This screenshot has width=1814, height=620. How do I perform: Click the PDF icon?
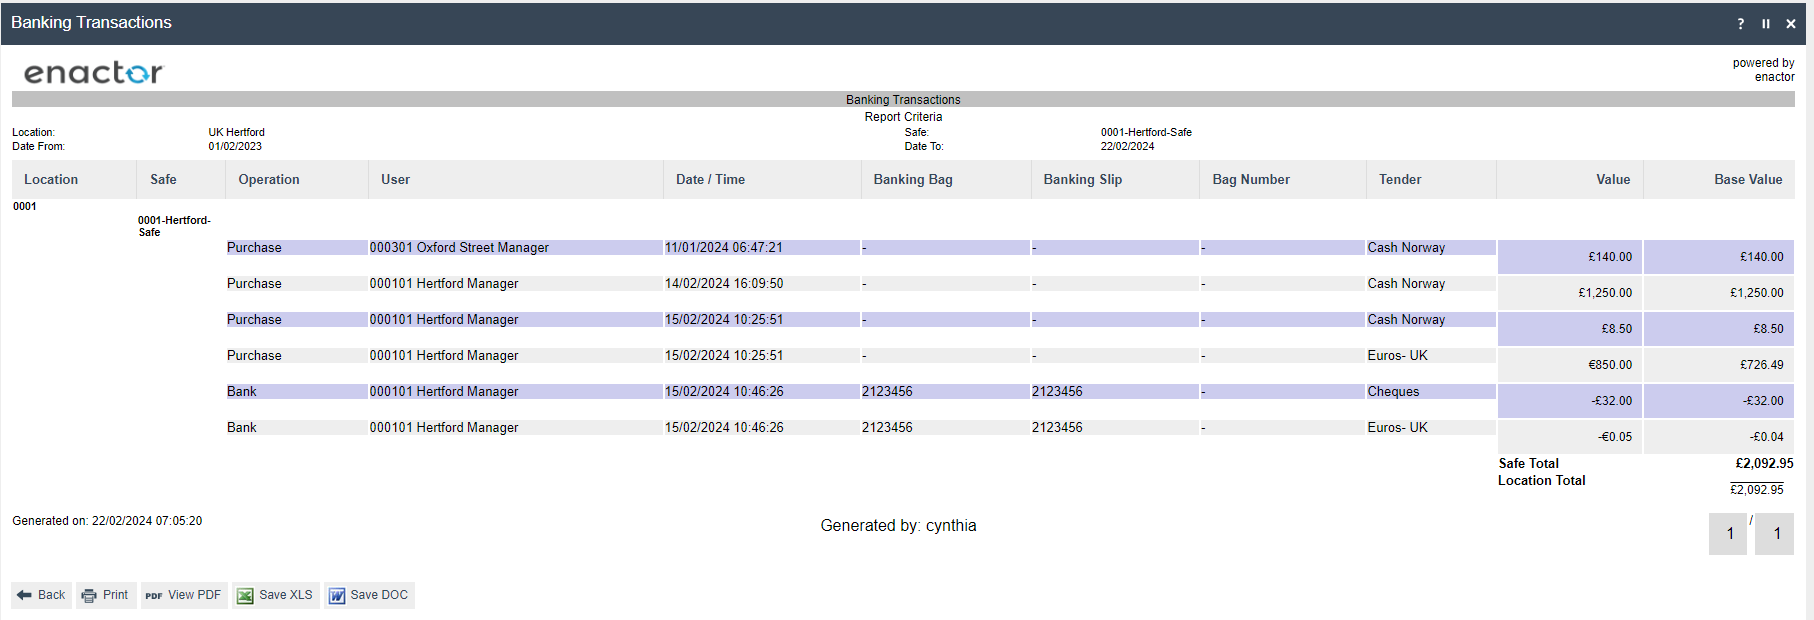tap(154, 596)
